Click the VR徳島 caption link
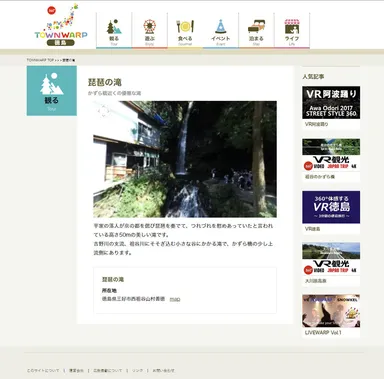Screen dimensions: 384x379 [x=313, y=229]
